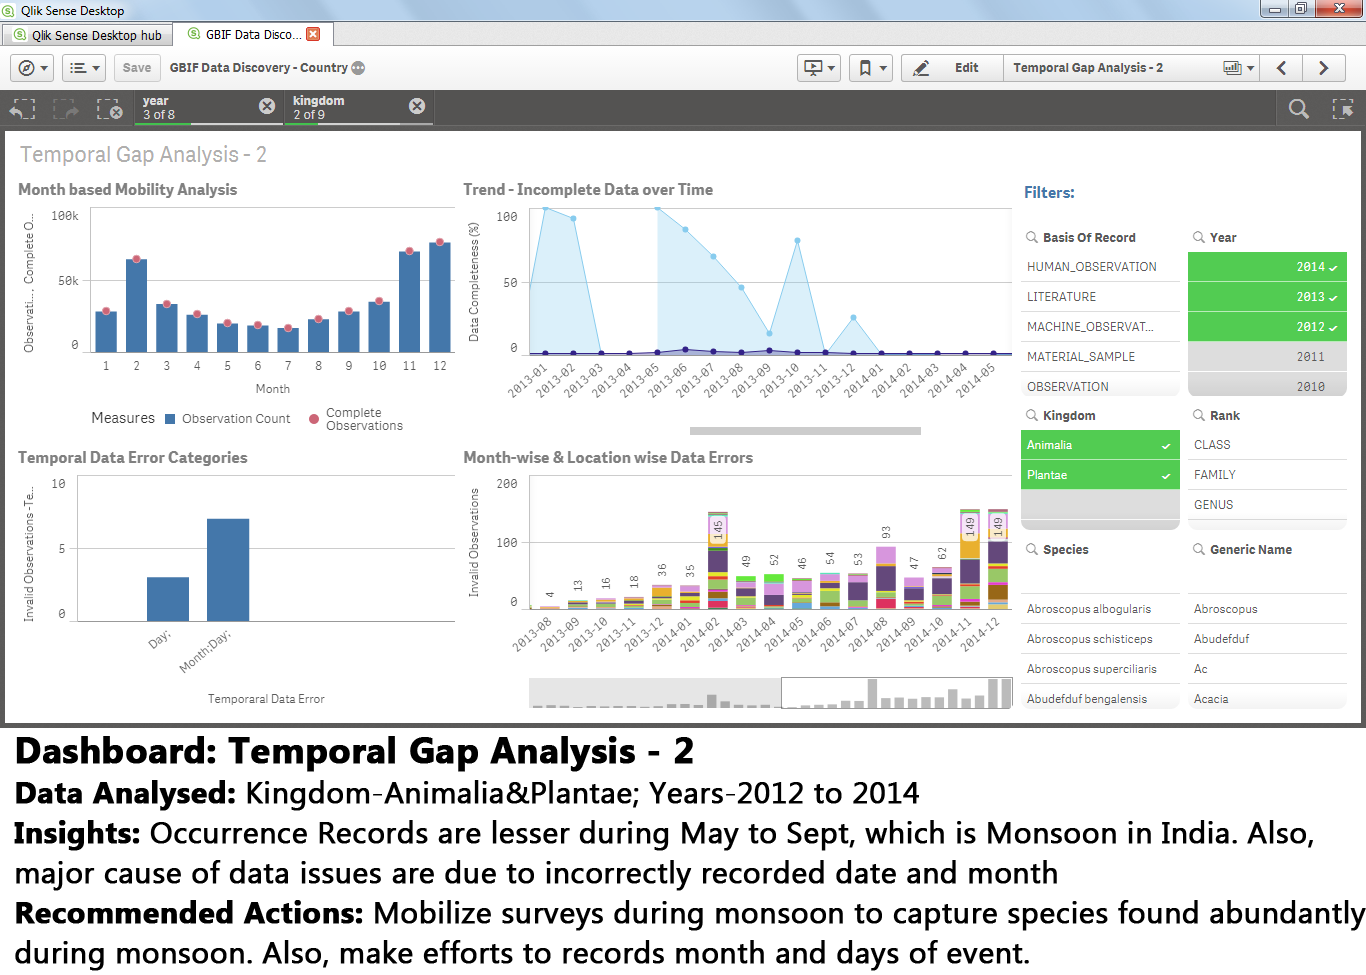Step forward in selections

click(66, 108)
